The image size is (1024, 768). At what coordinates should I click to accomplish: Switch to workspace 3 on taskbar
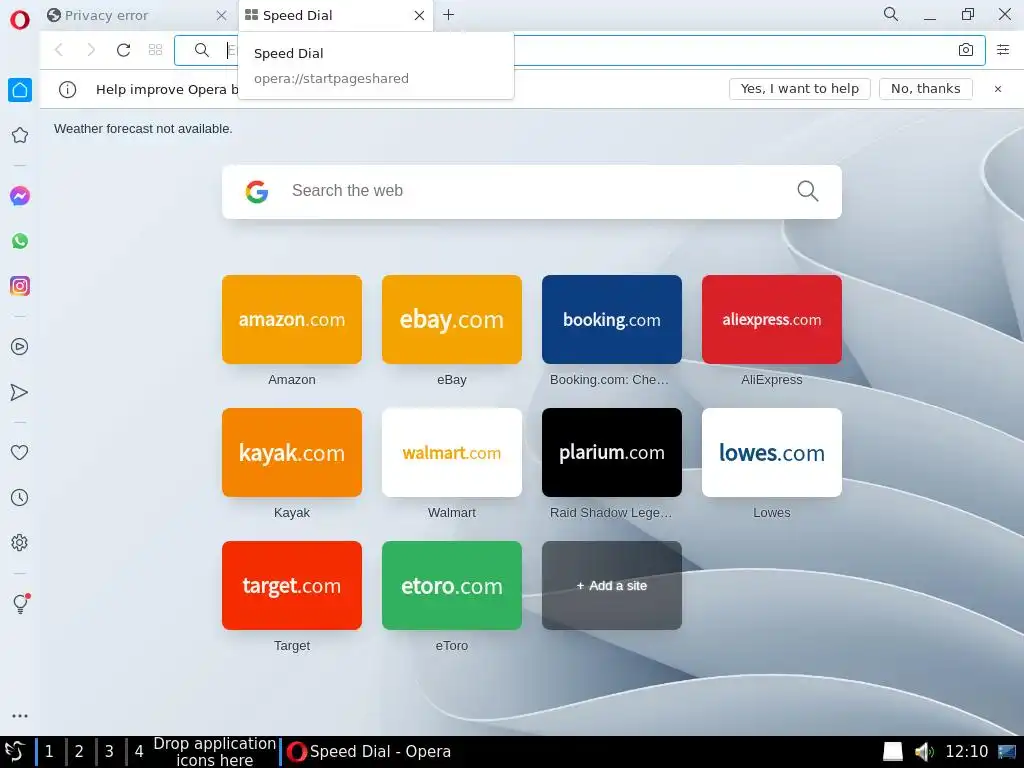point(109,752)
